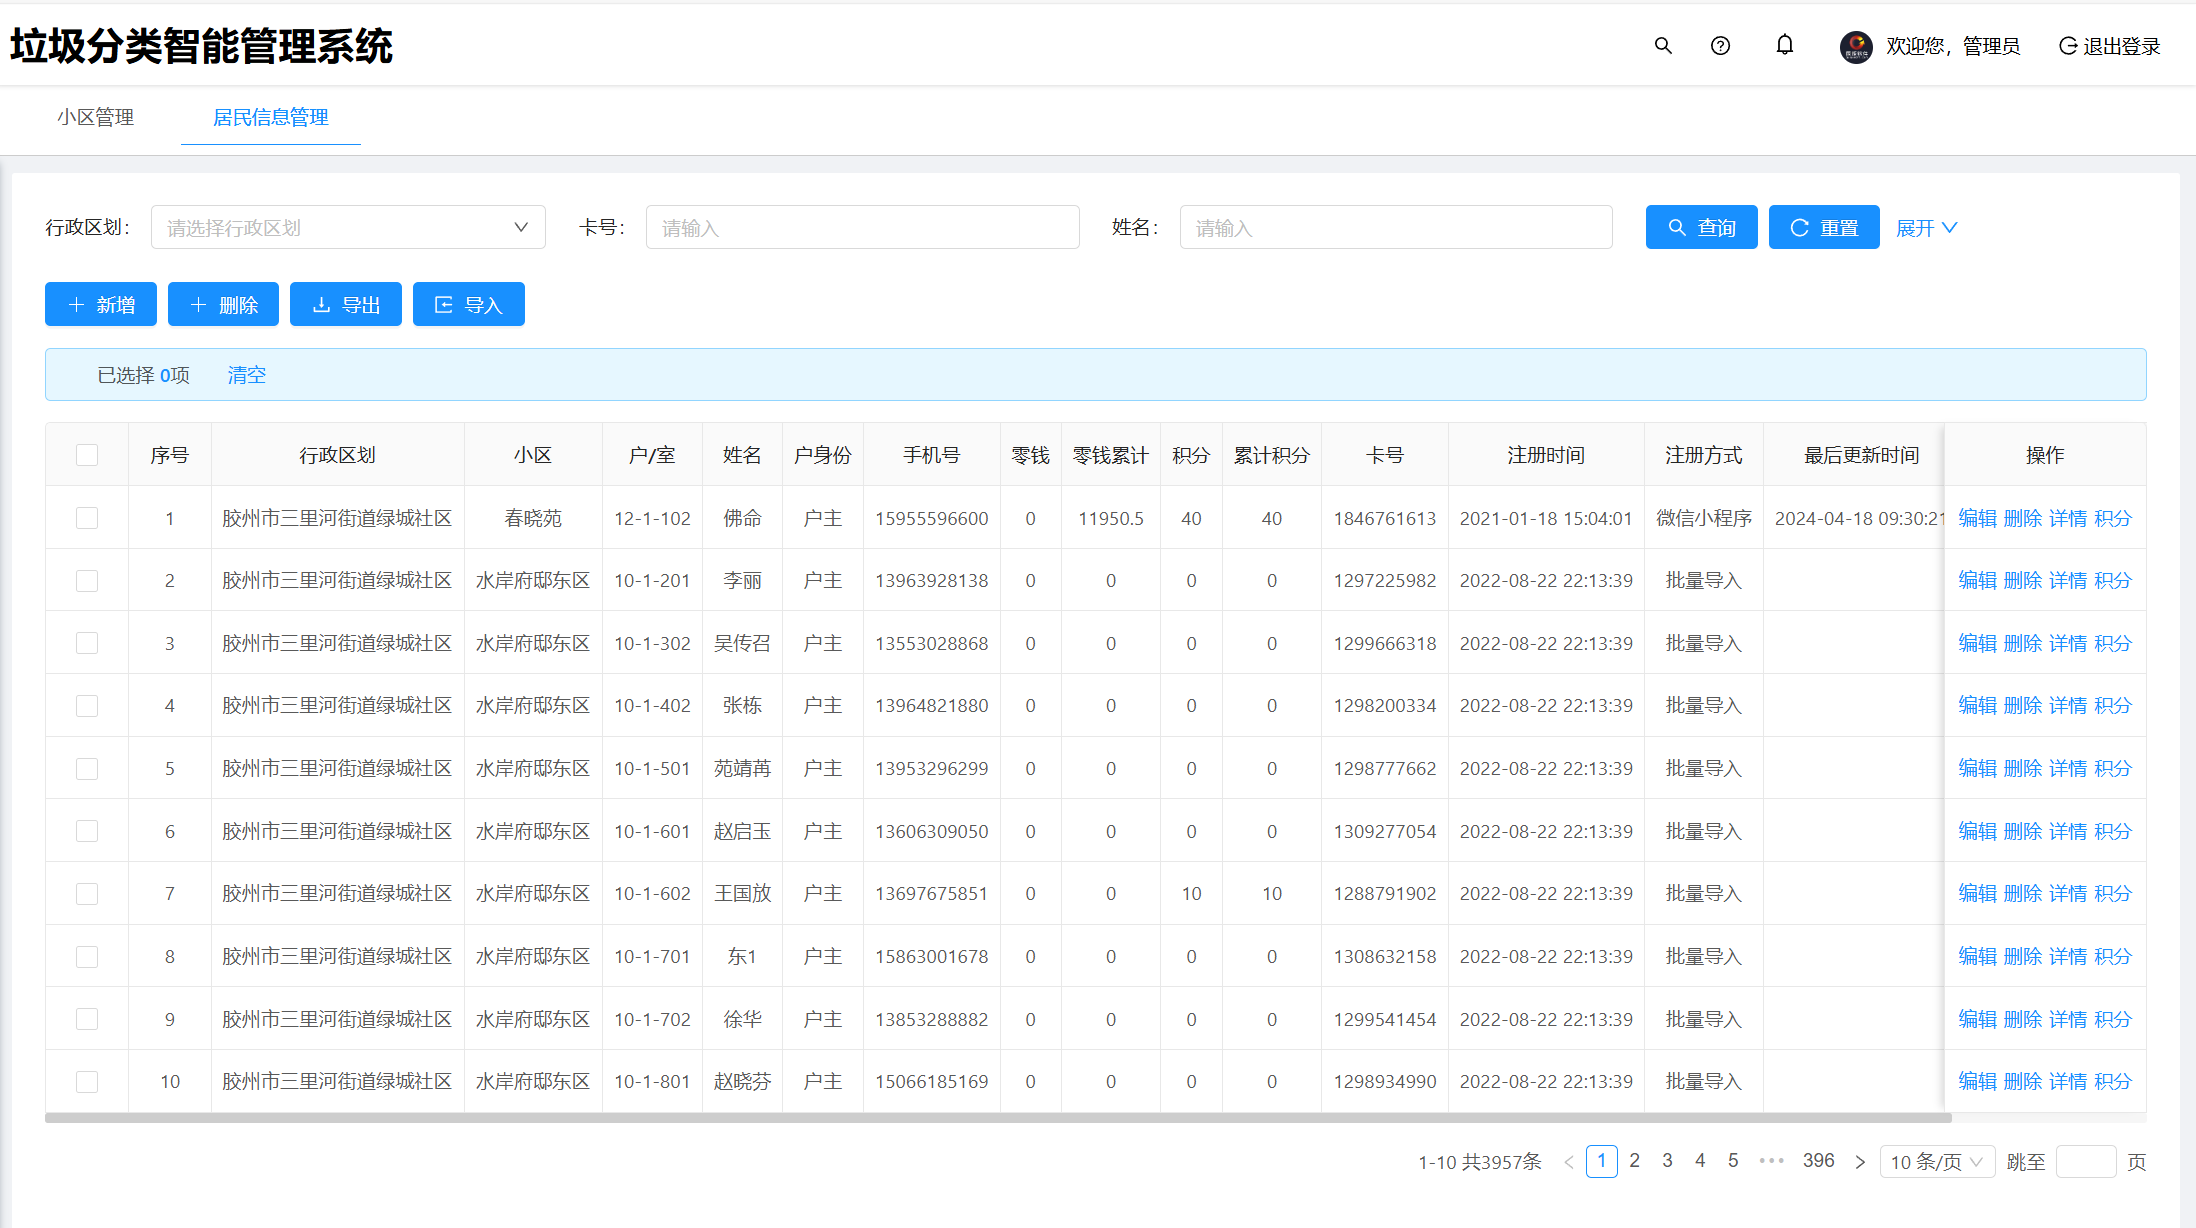Select the checkbox for row 7 王国放
This screenshot has width=2196, height=1228.
pyautogui.click(x=87, y=894)
